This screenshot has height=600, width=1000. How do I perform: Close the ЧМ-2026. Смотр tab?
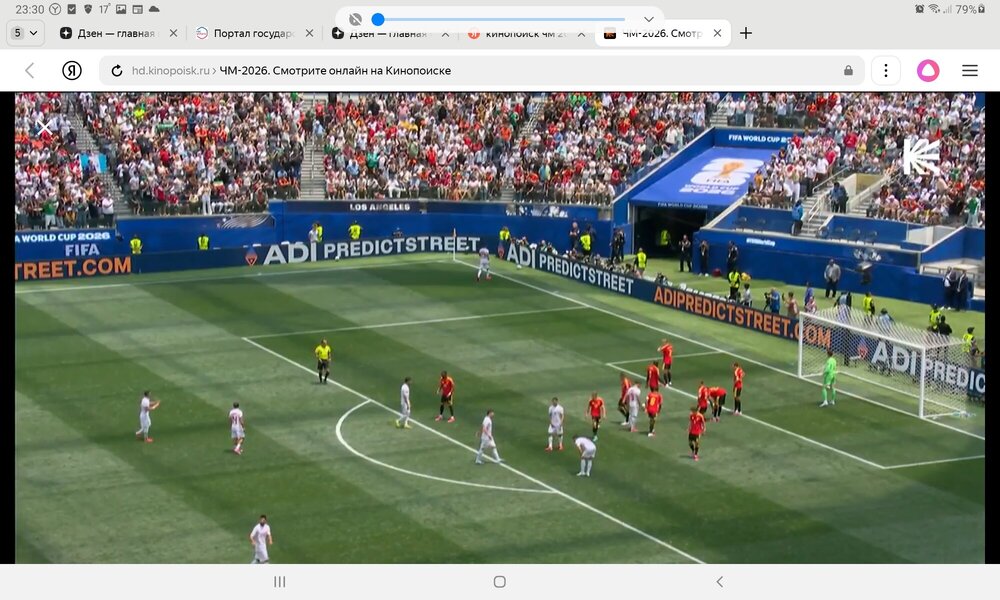(717, 33)
